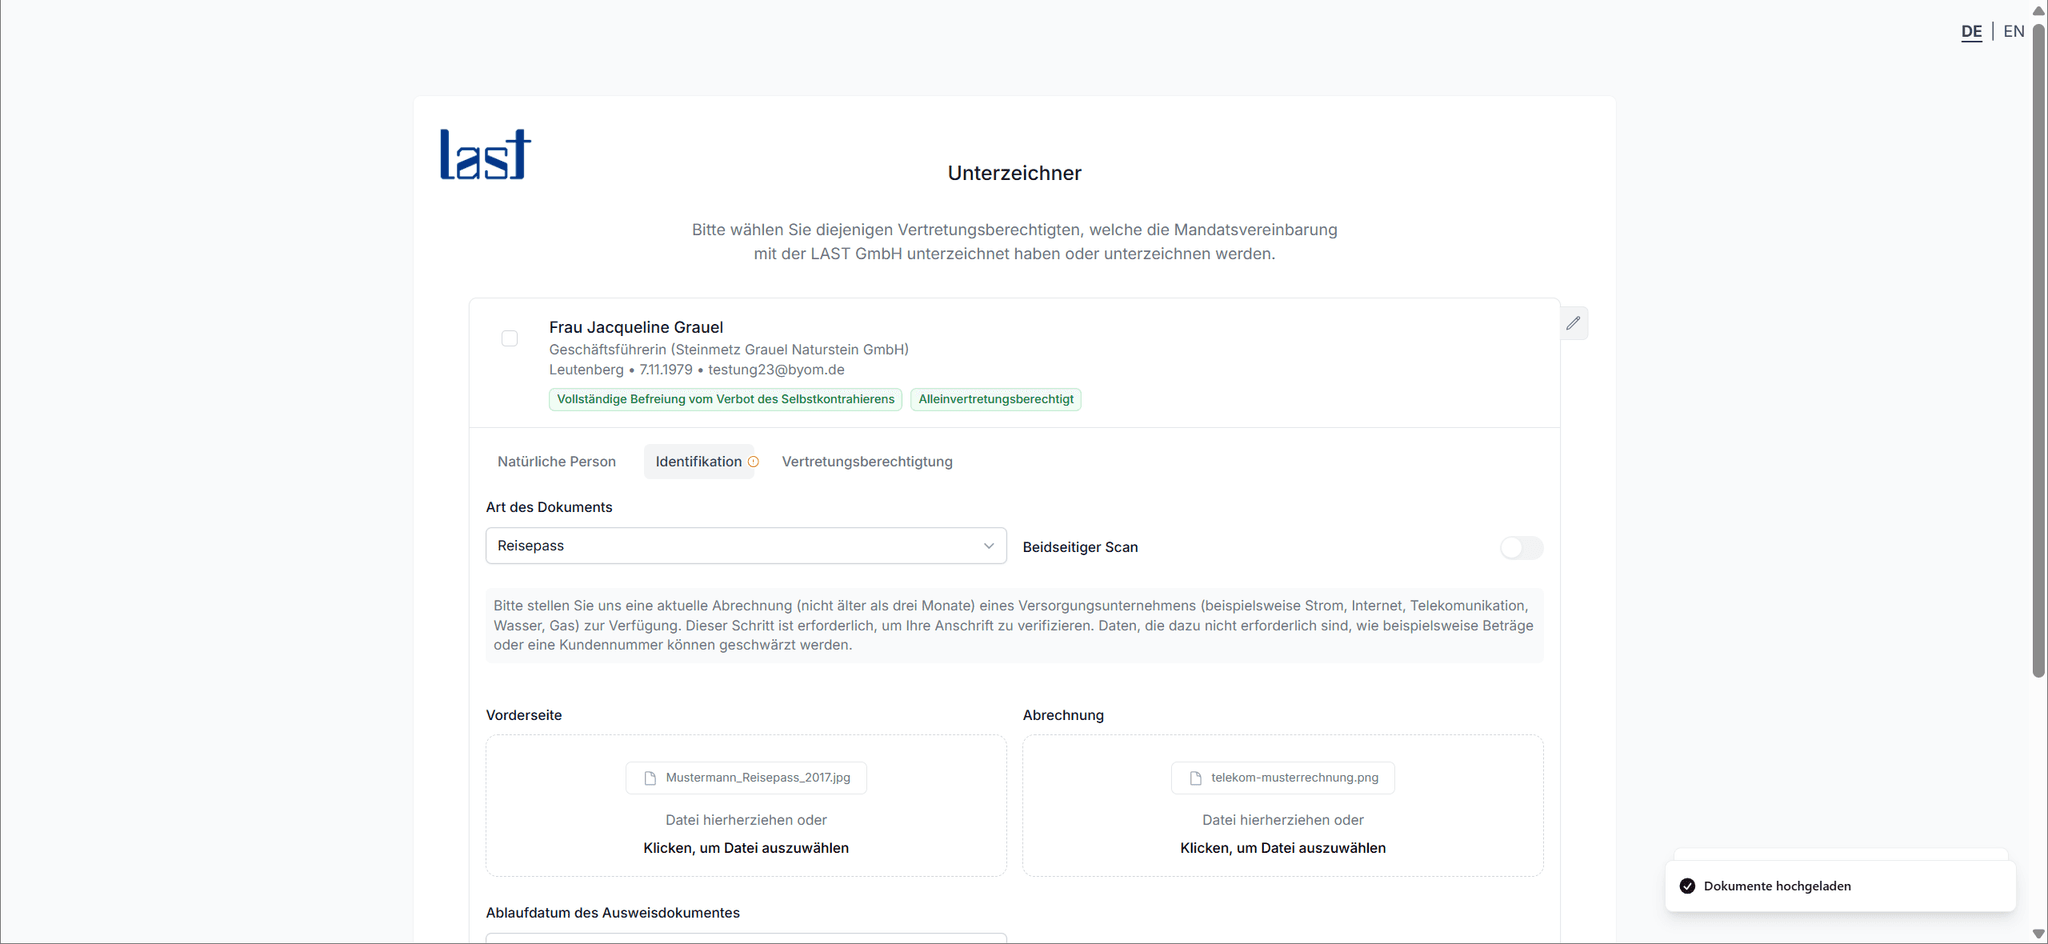Click the scrollbar up arrow
2048x944 pixels.
click(2038, 10)
